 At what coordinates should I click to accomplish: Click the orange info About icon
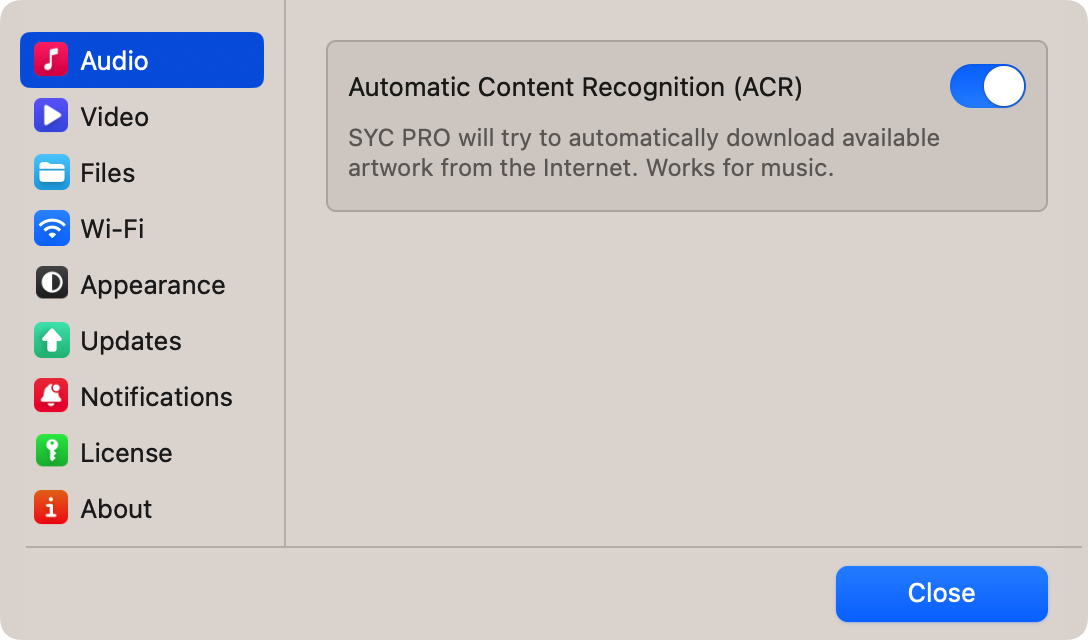pyautogui.click(x=51, y=508)
